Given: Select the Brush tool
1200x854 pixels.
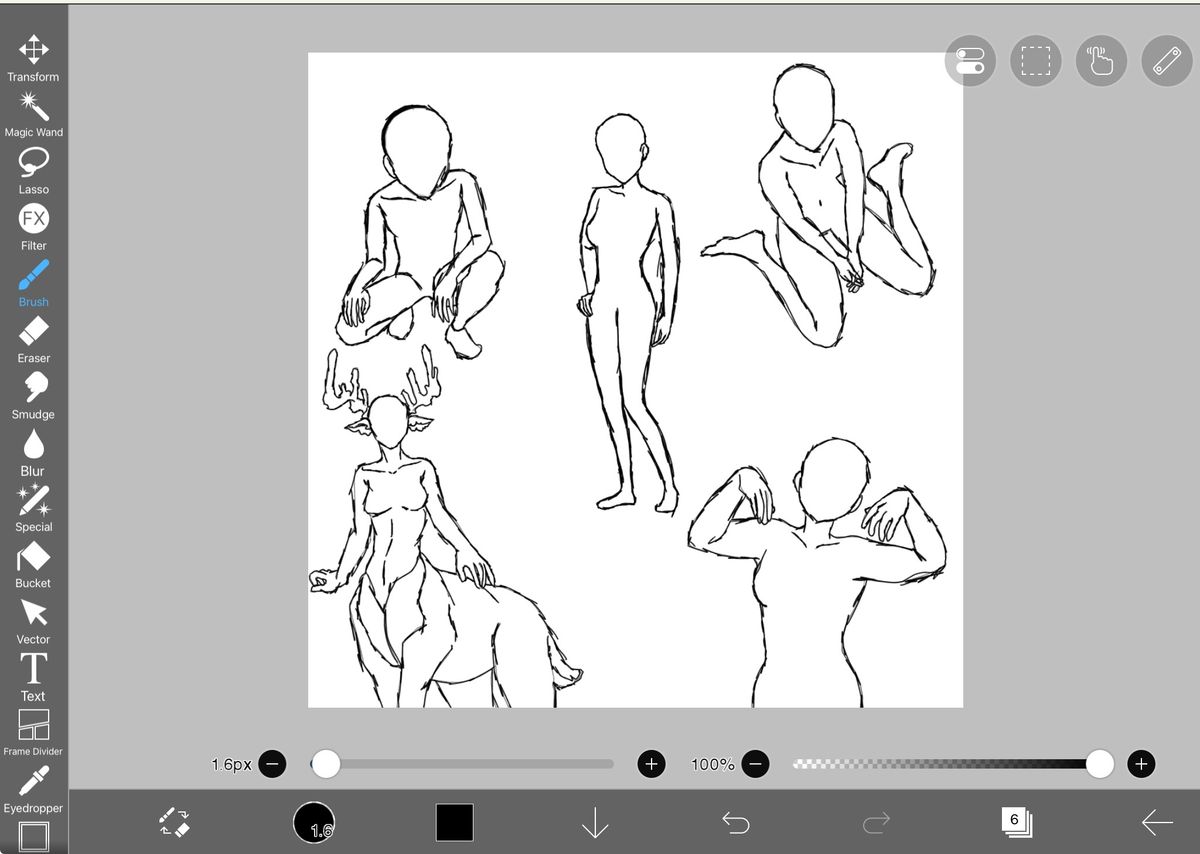Looking at the screenshot, I should click(x=33, y=283).
